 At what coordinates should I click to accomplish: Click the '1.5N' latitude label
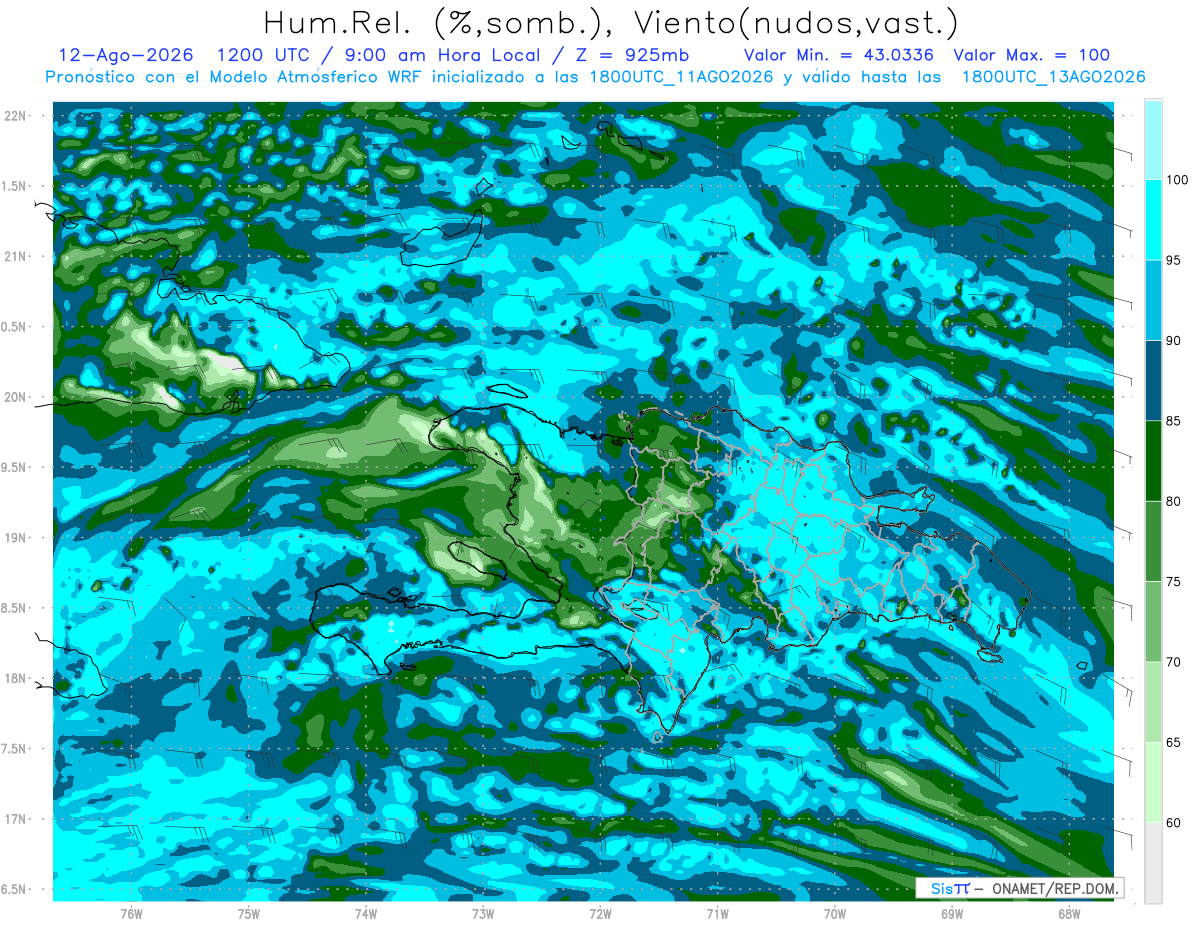(x=16, y=186)
